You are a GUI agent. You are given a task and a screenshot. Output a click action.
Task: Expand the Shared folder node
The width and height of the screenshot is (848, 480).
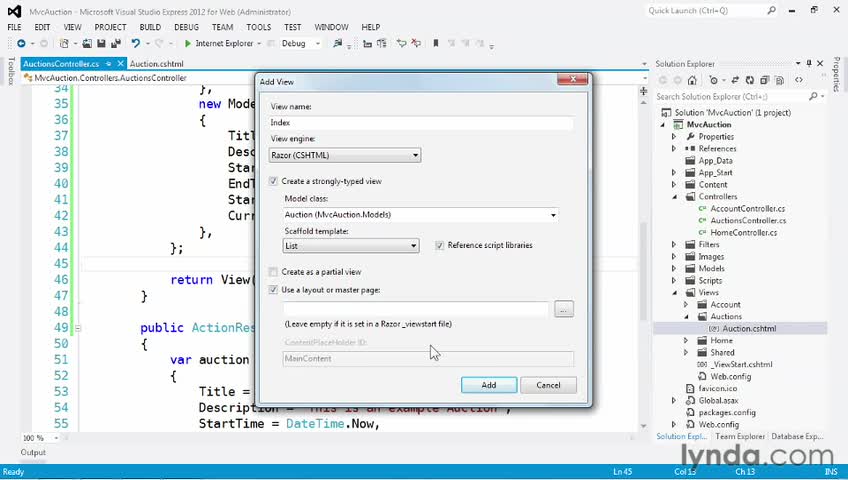point(686,352)
